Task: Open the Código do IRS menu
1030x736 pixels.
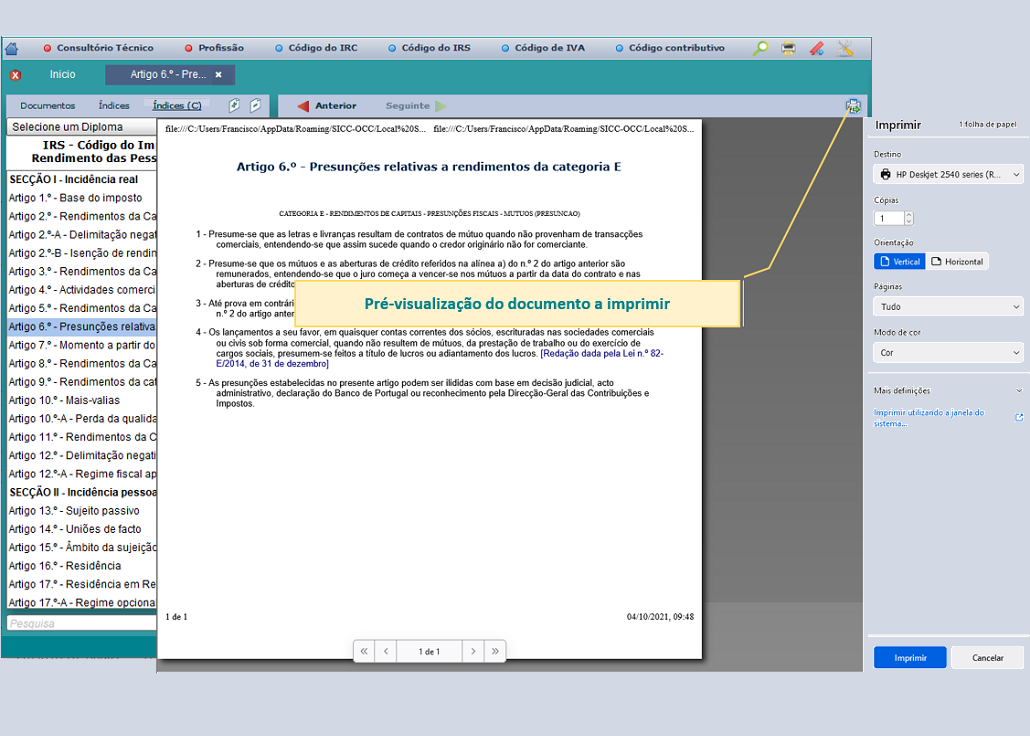Action: tap(430, 48)
